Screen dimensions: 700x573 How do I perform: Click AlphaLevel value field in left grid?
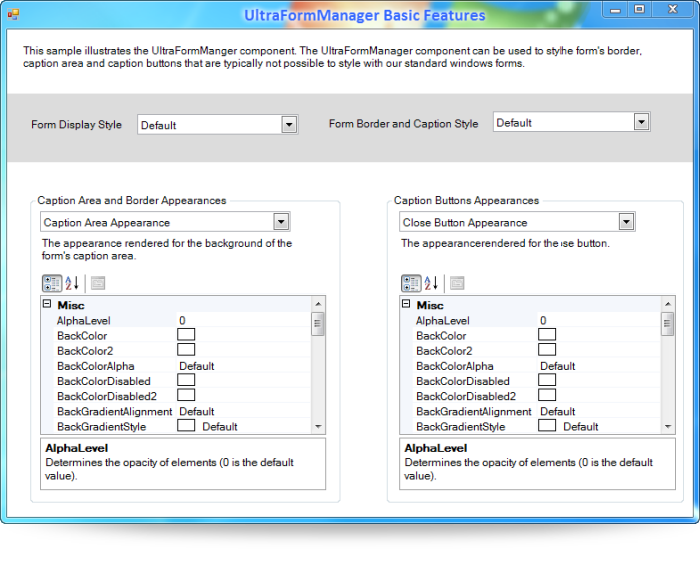243,320
